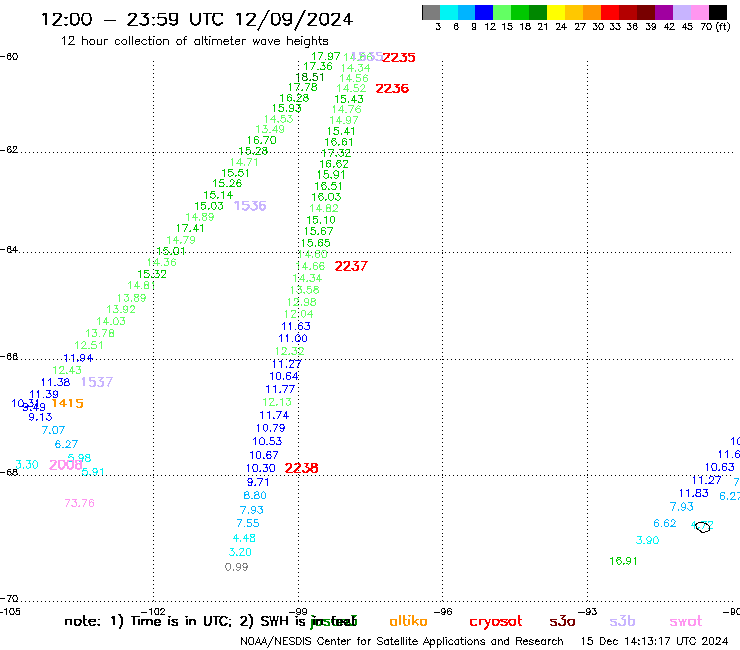This screenshot has width=740, height=650.
Task: Select the -70 latitude axis label
Action: click(9, 599)
